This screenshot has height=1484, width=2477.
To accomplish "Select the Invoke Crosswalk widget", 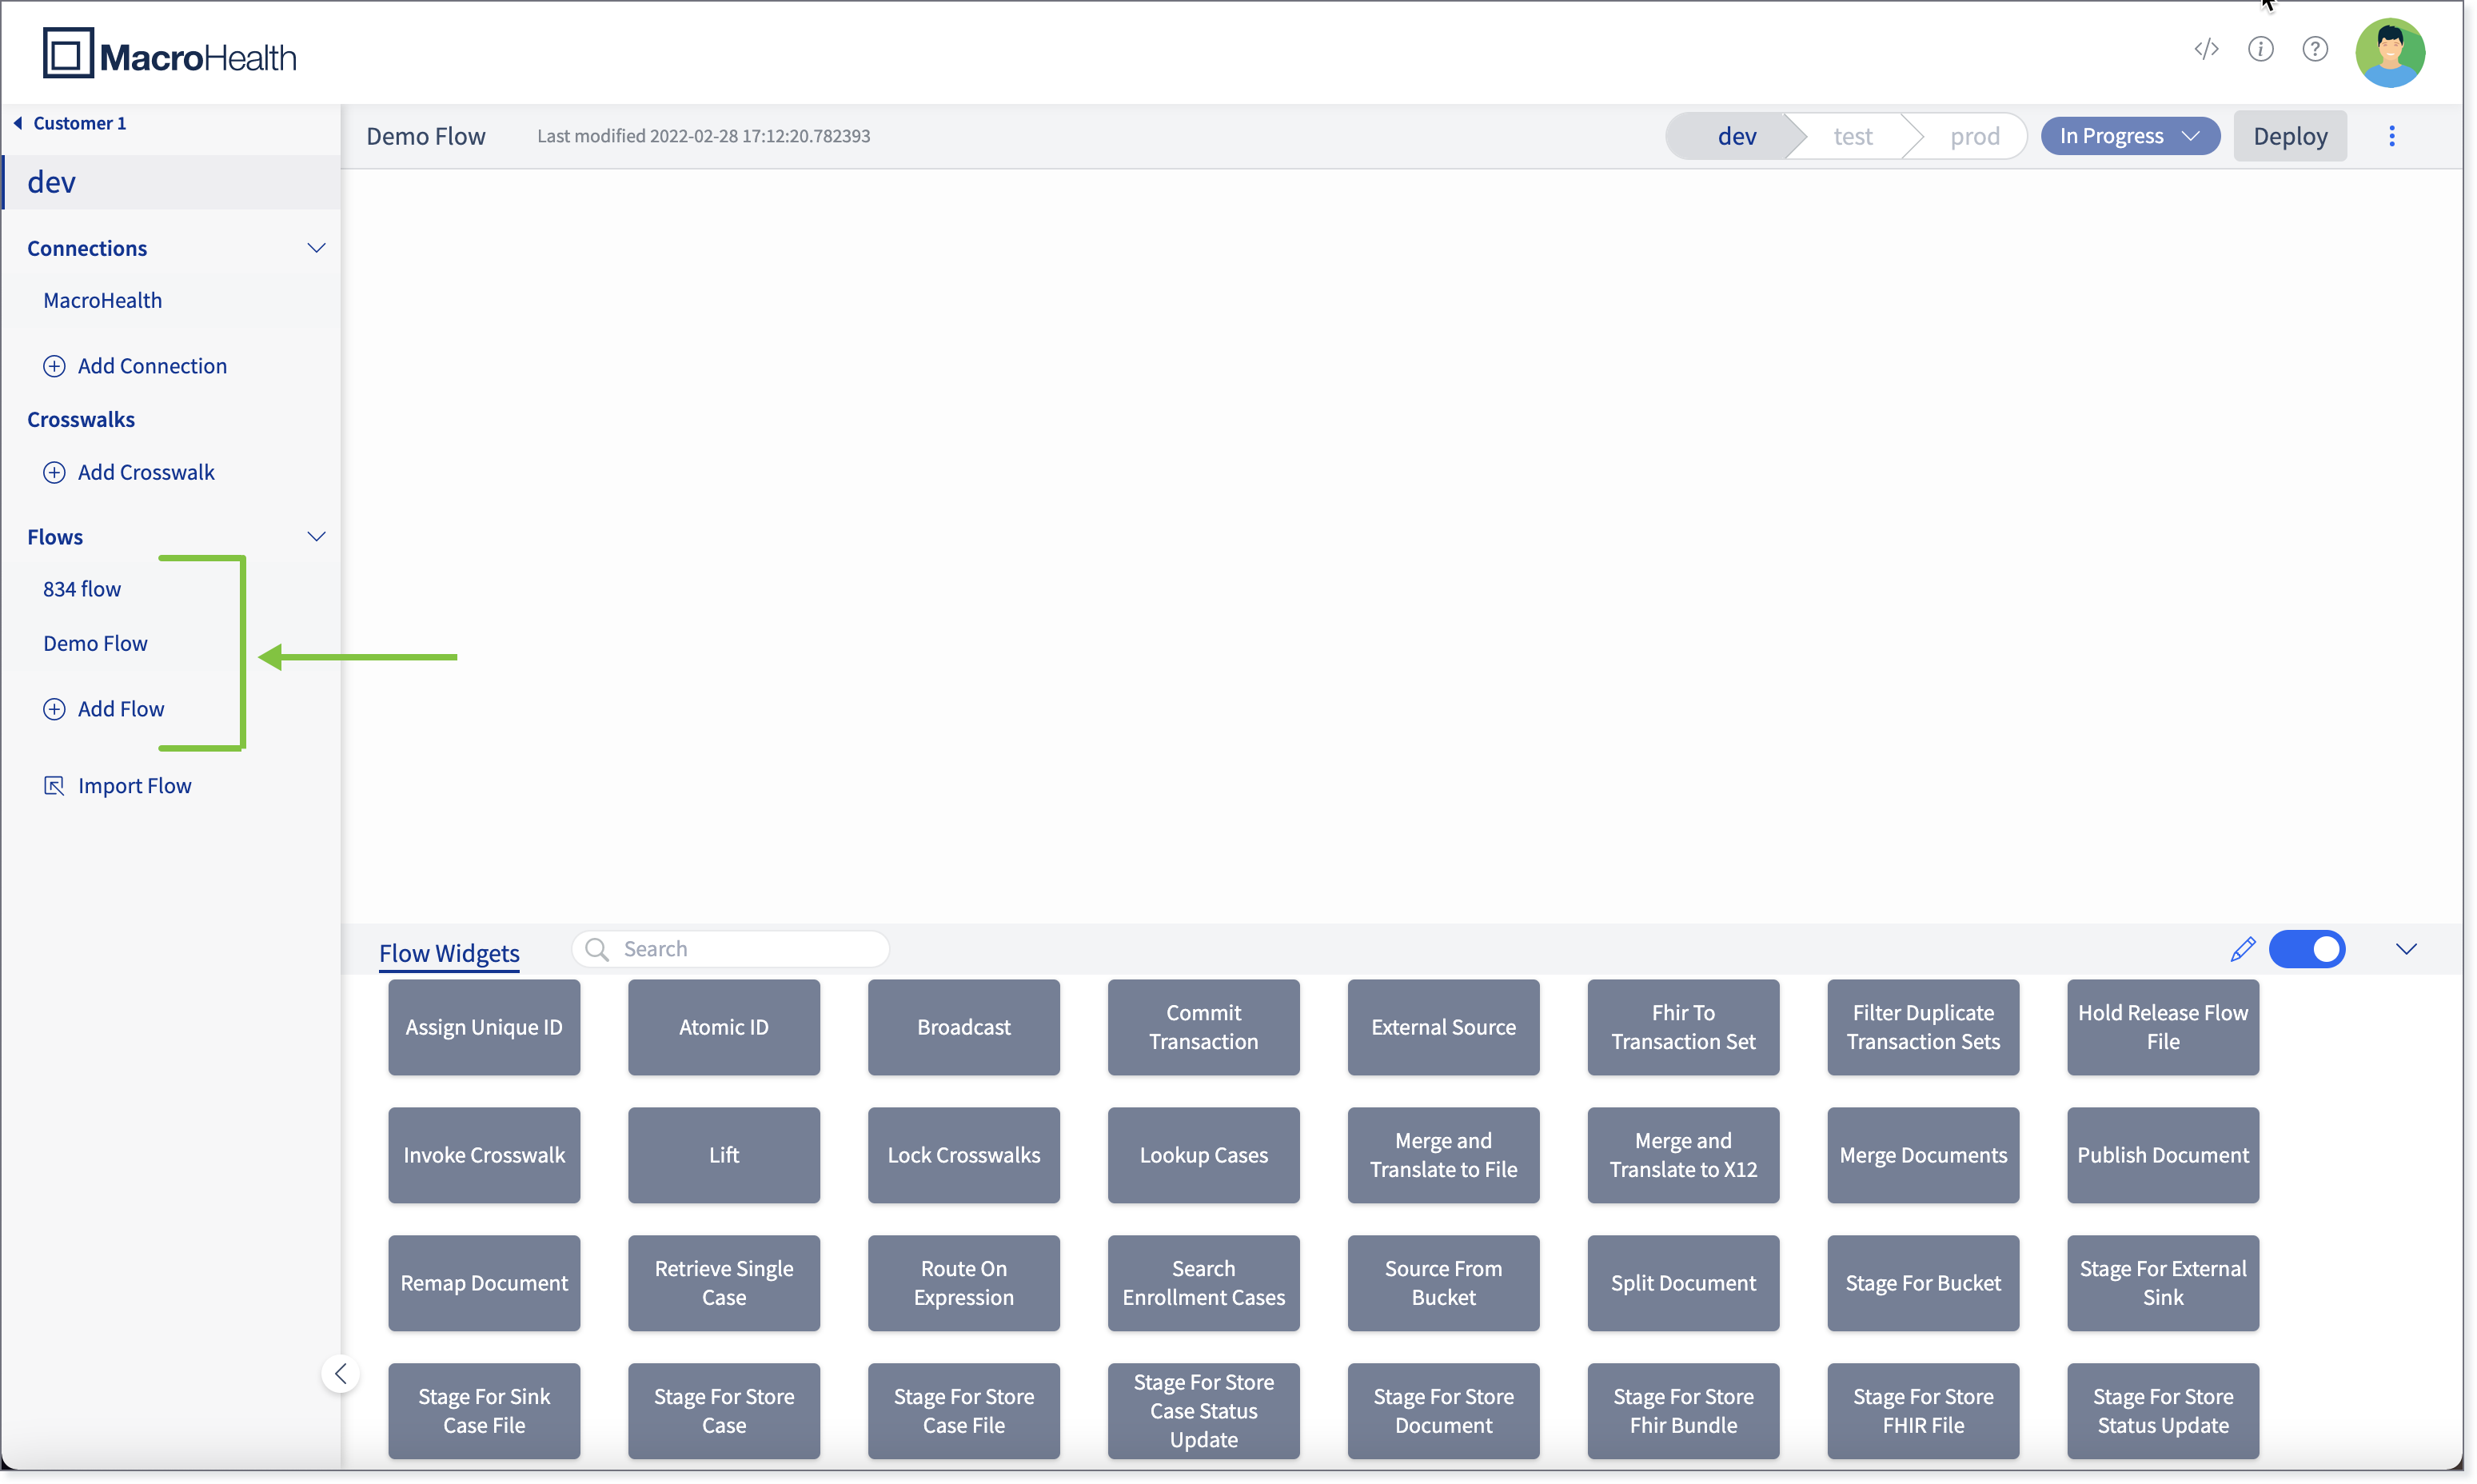I will pos(484,1155).
